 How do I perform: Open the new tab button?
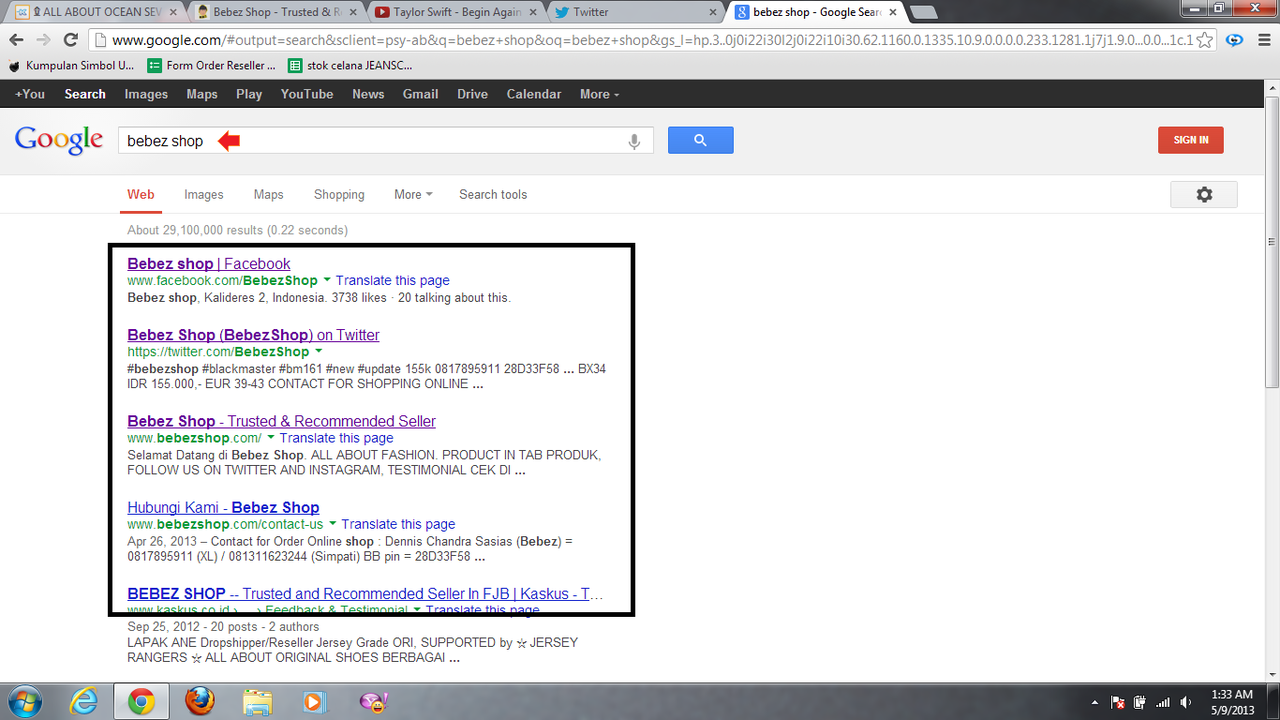click(923, 12)
